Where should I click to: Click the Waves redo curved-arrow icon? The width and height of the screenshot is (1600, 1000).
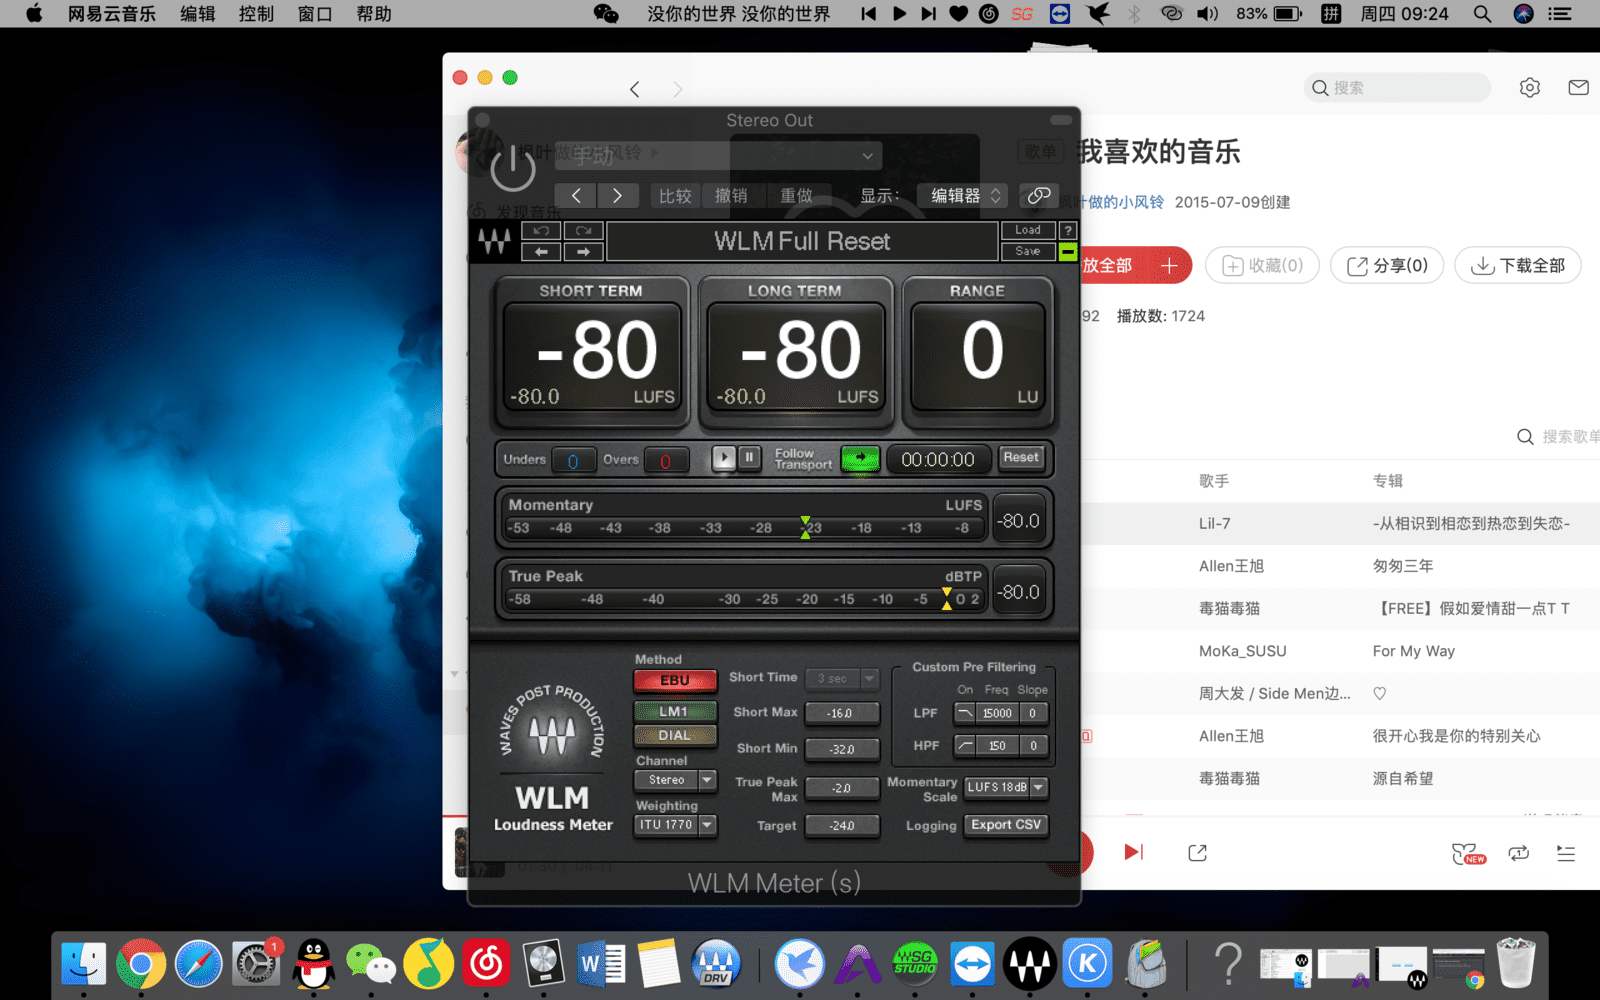coord(583,231)
